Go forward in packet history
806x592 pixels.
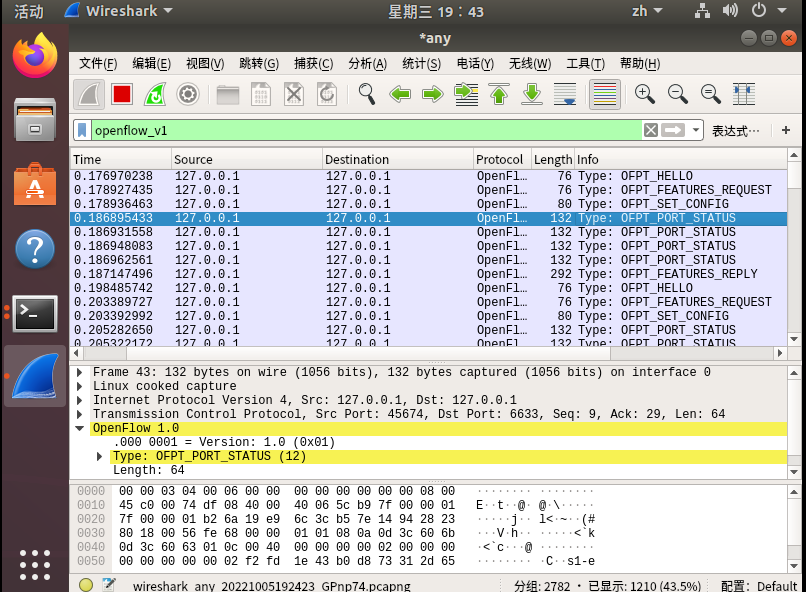433,95
